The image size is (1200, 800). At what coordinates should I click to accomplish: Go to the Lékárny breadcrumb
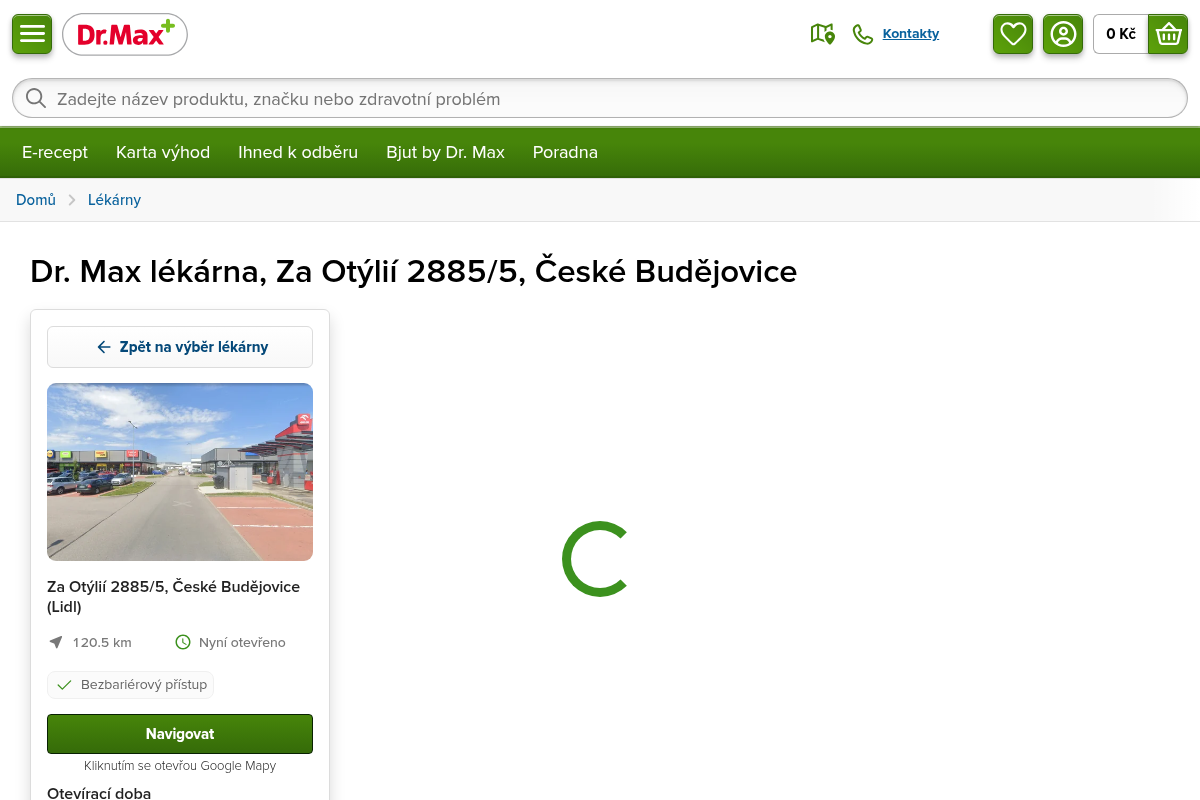[x=114, y=200]
